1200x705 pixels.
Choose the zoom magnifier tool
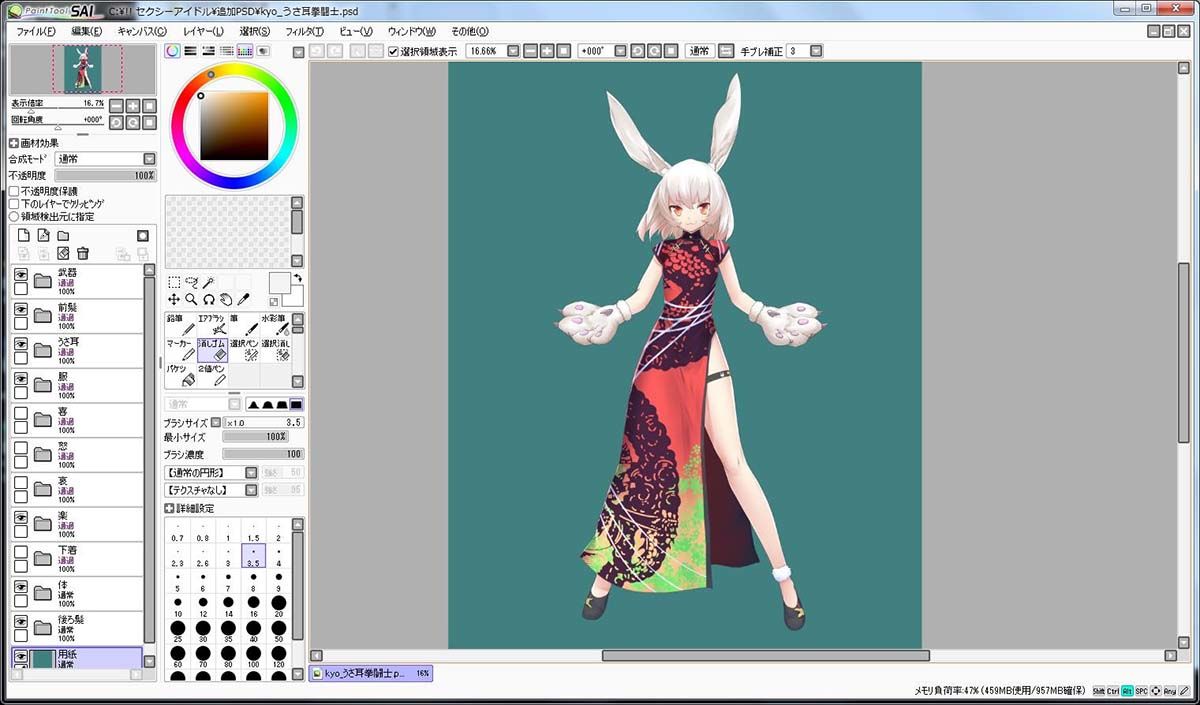tap(191, 299)
